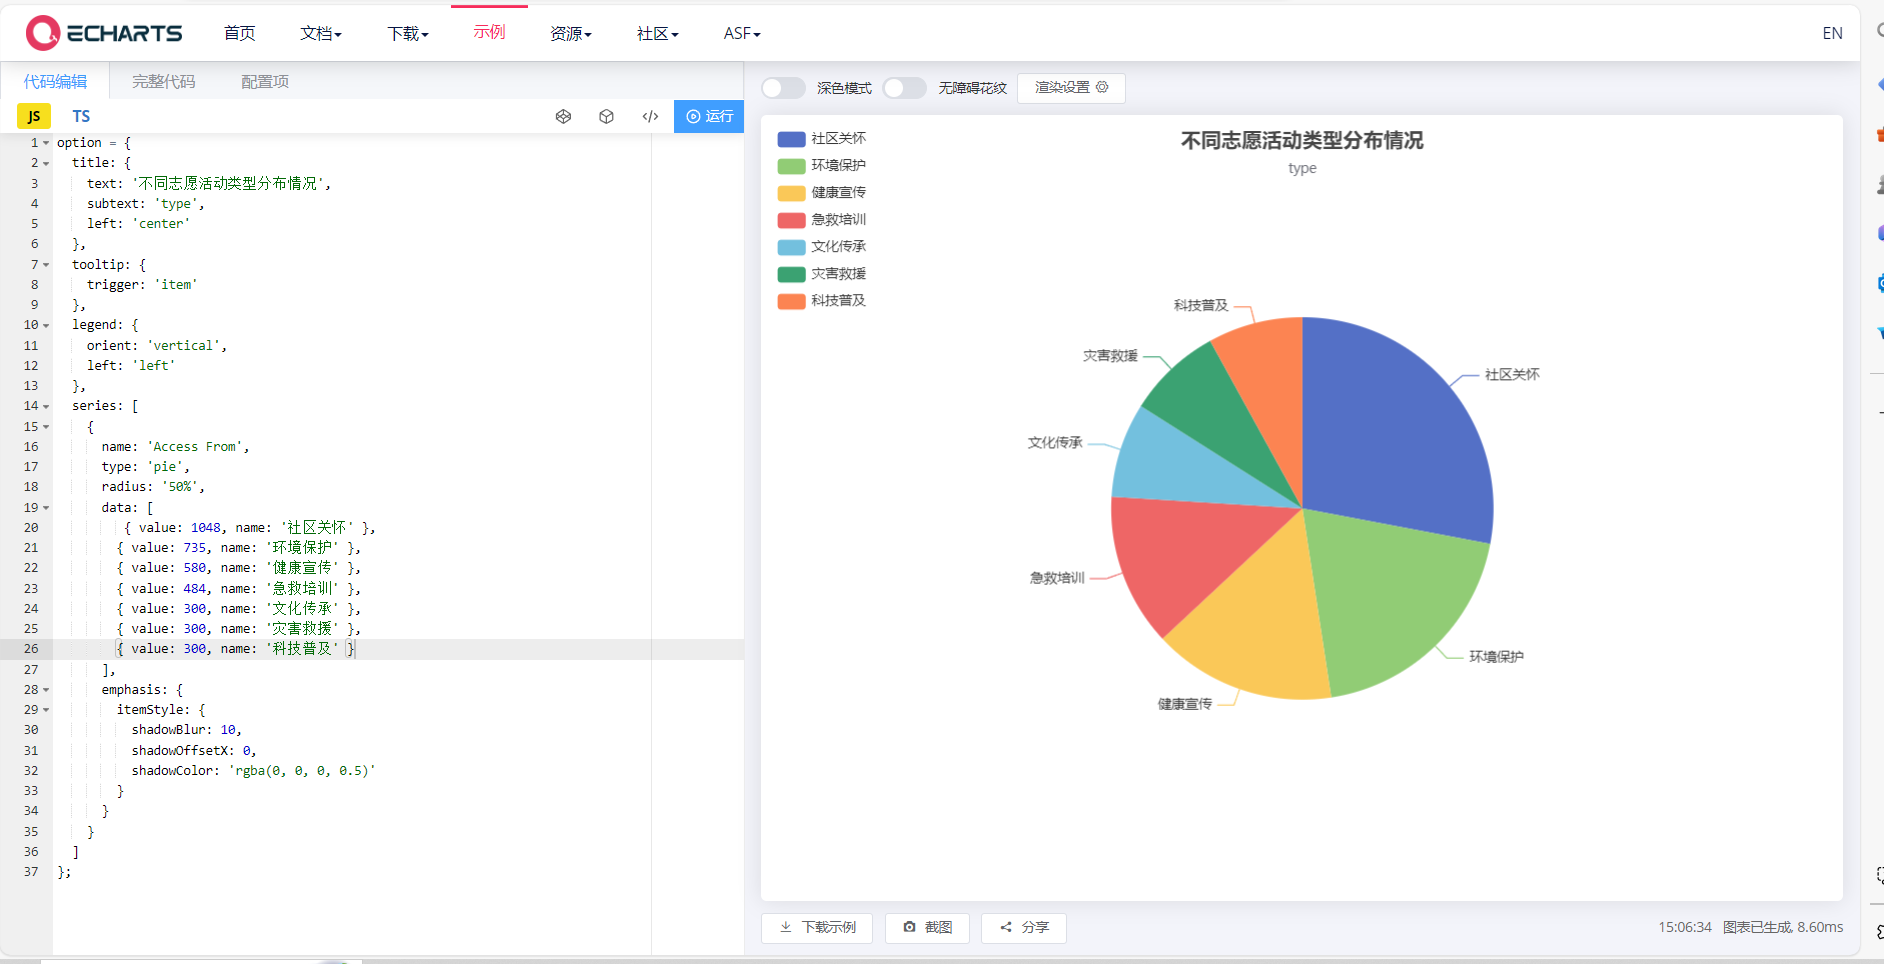Click the 运行 button to run code
This screenshot has height=964, width=1884.
[709, 116]
